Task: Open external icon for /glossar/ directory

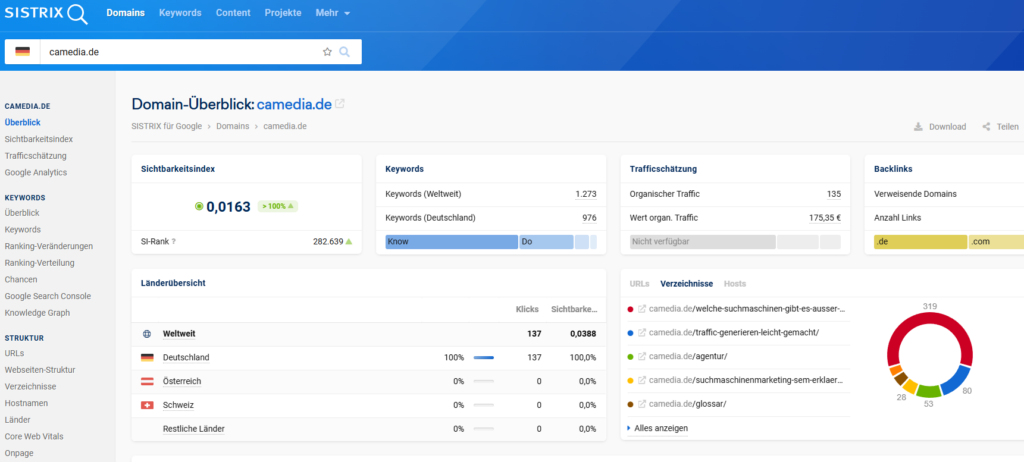Action: pos(642,404)
